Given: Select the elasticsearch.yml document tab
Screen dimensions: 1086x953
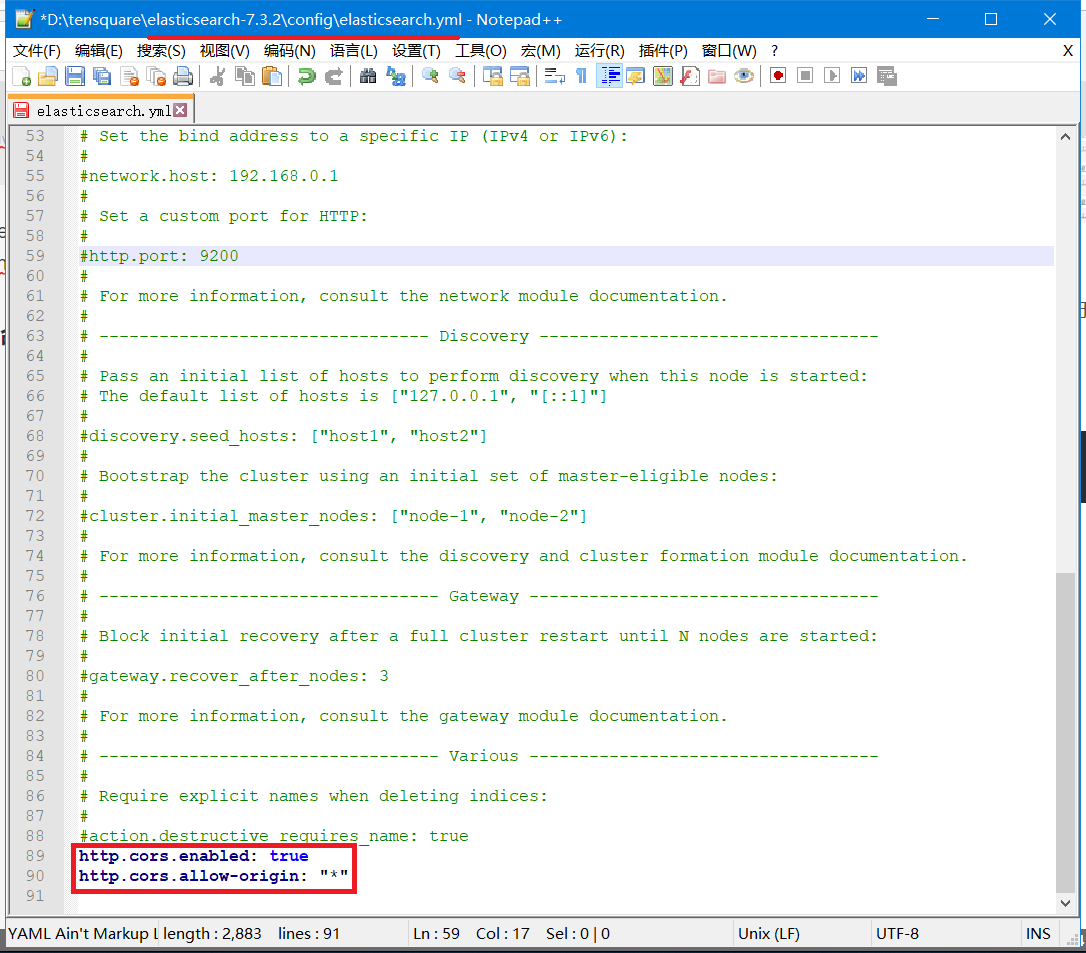Looking at the screenshot, I should coord(100,111).
